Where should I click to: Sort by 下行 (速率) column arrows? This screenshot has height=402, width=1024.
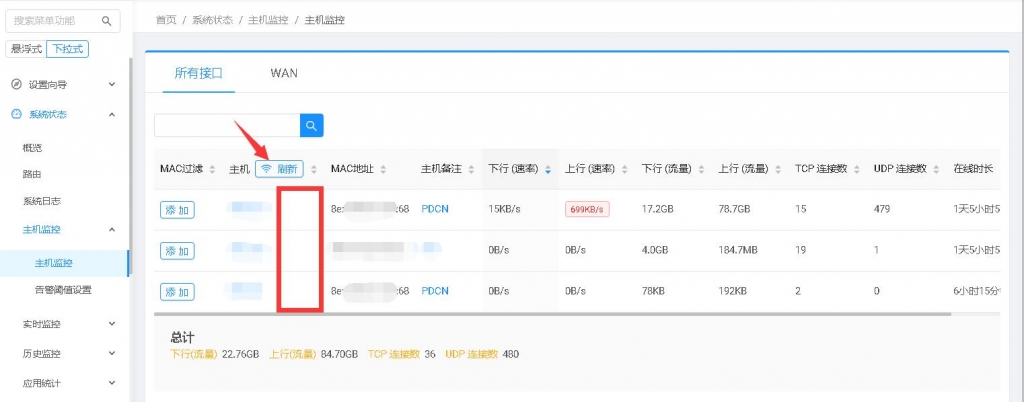click(x=548, y=170)
